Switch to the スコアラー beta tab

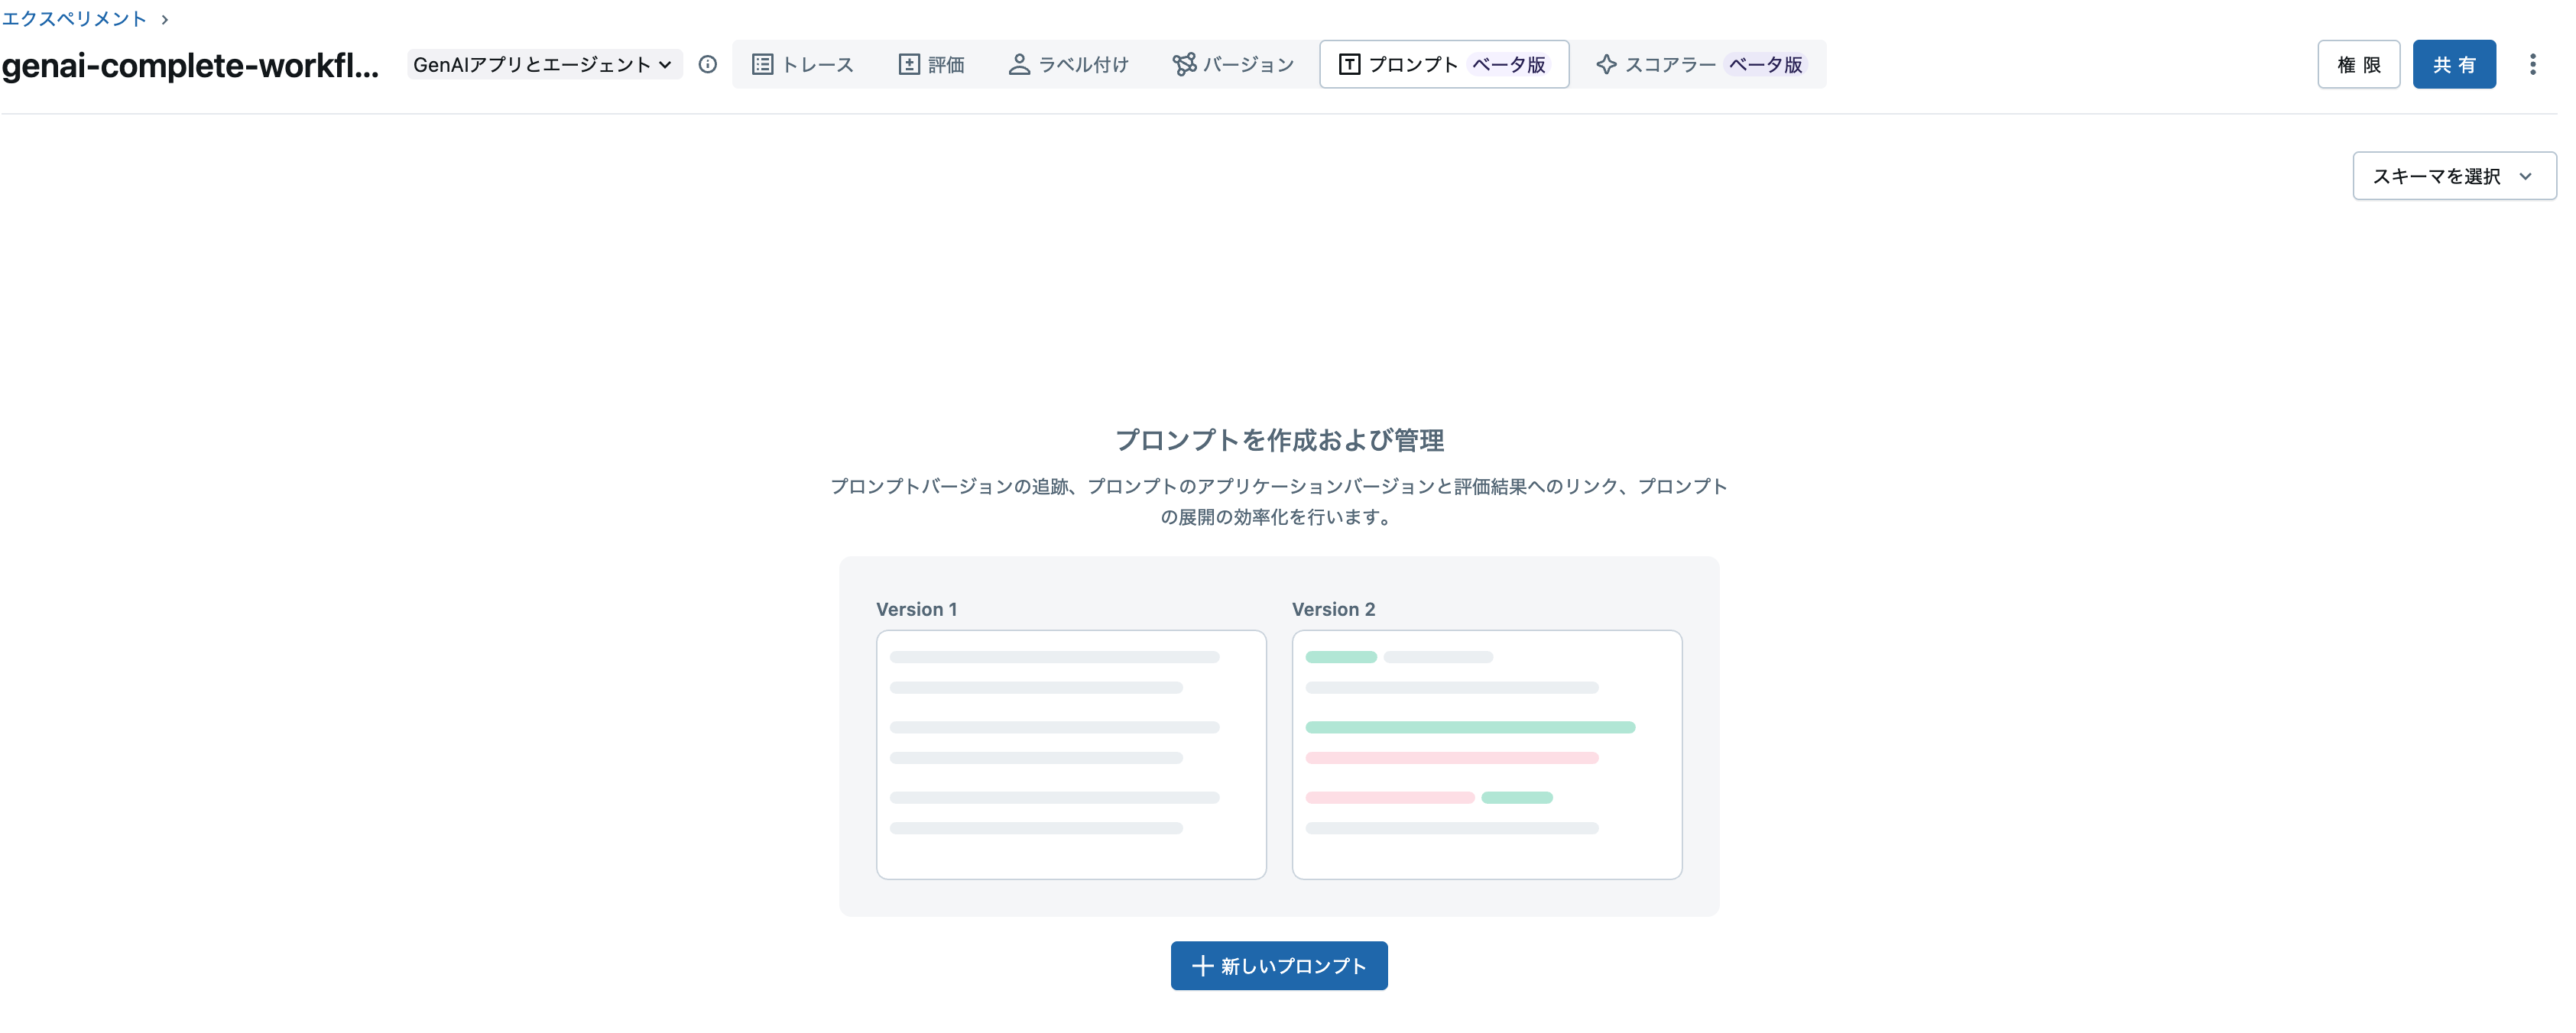point(1700,64)
